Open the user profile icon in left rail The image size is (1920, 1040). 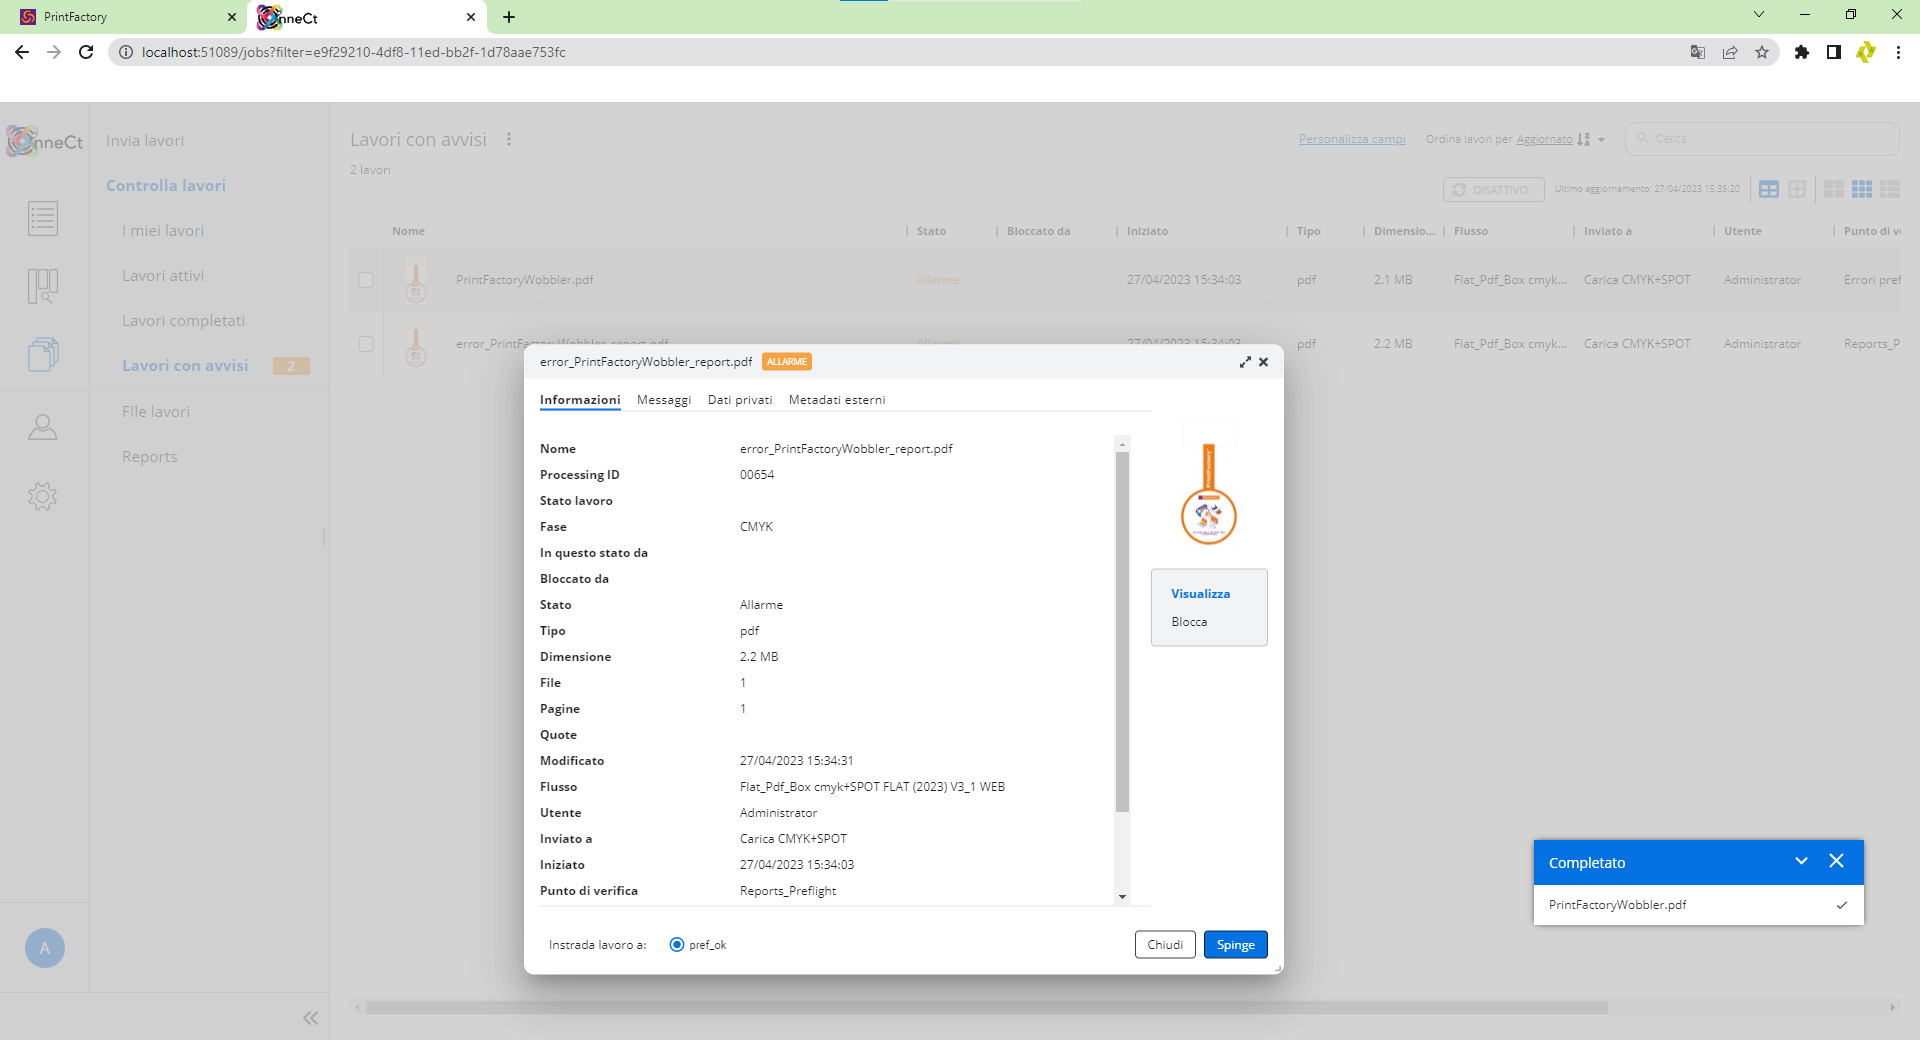point(43,427)
